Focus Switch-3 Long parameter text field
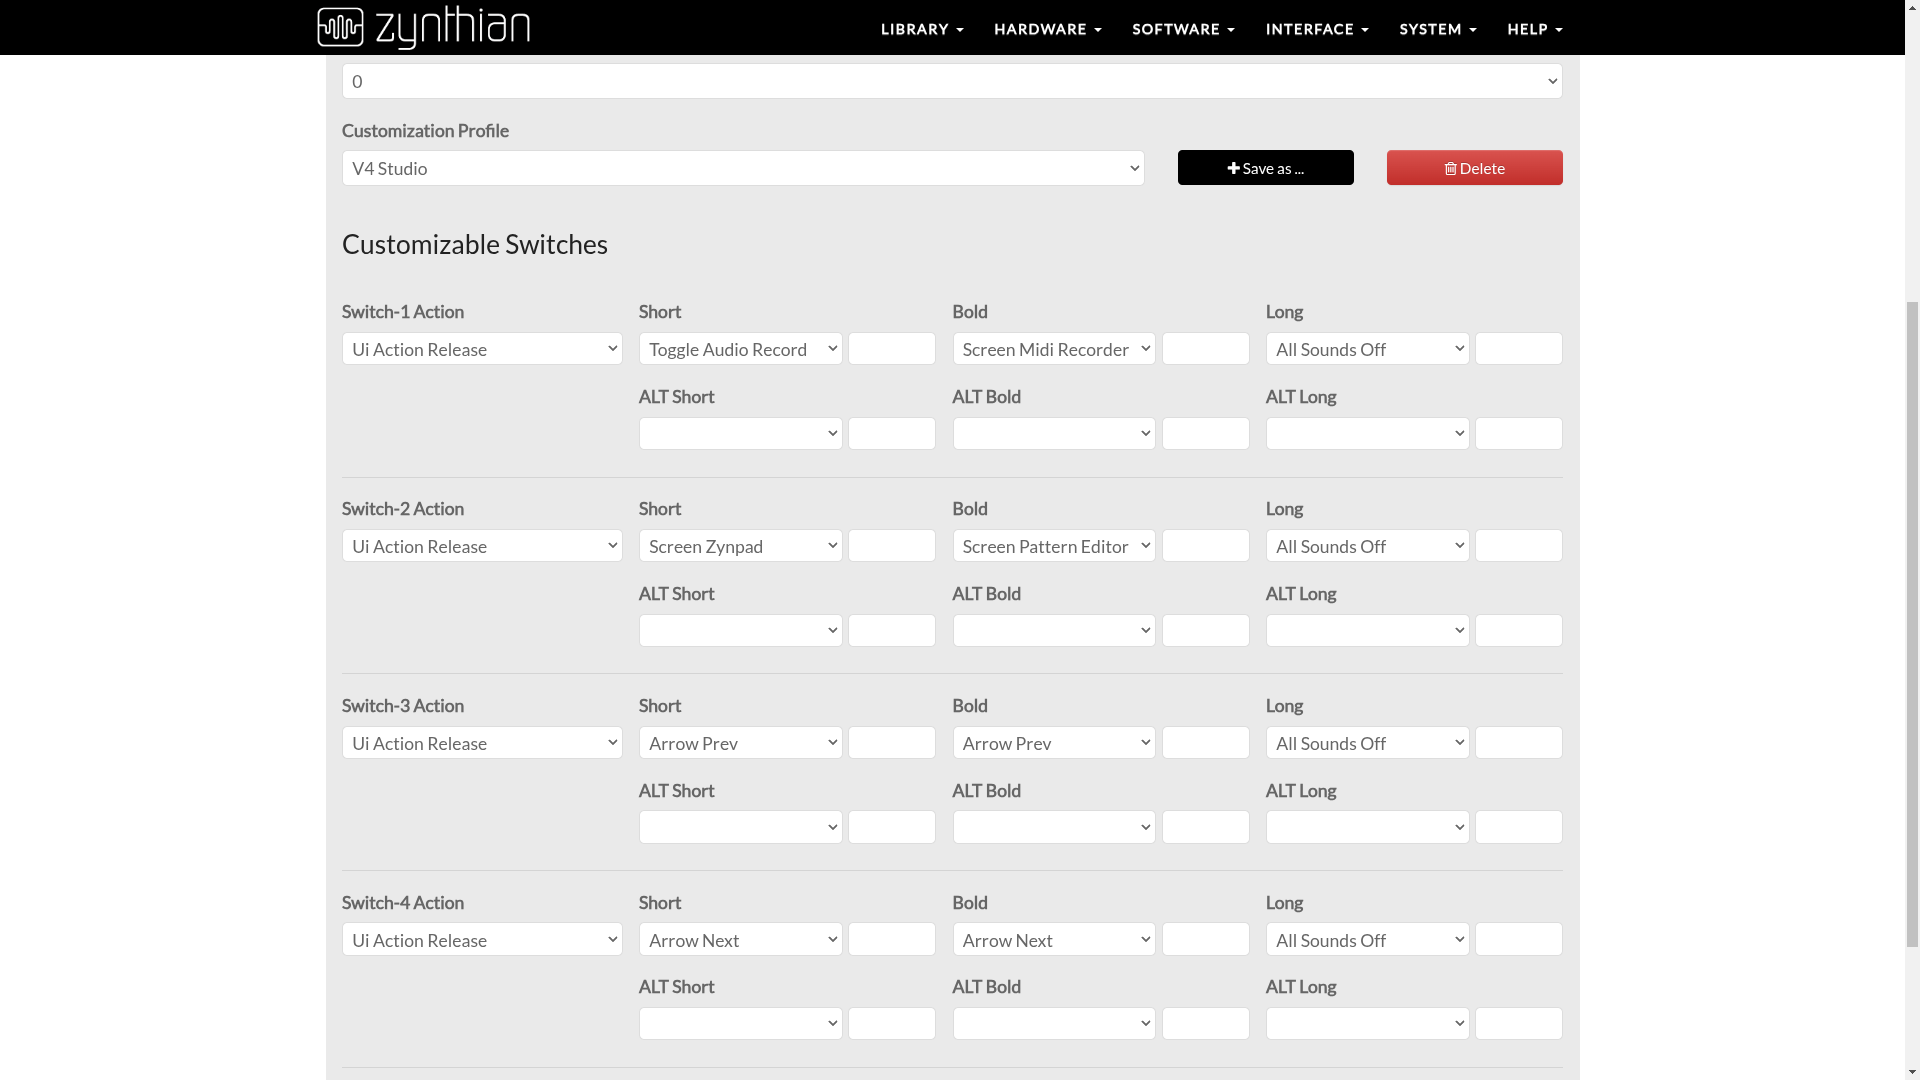This screenshot has height=1080, width=1920. [x=1519, y=743]
